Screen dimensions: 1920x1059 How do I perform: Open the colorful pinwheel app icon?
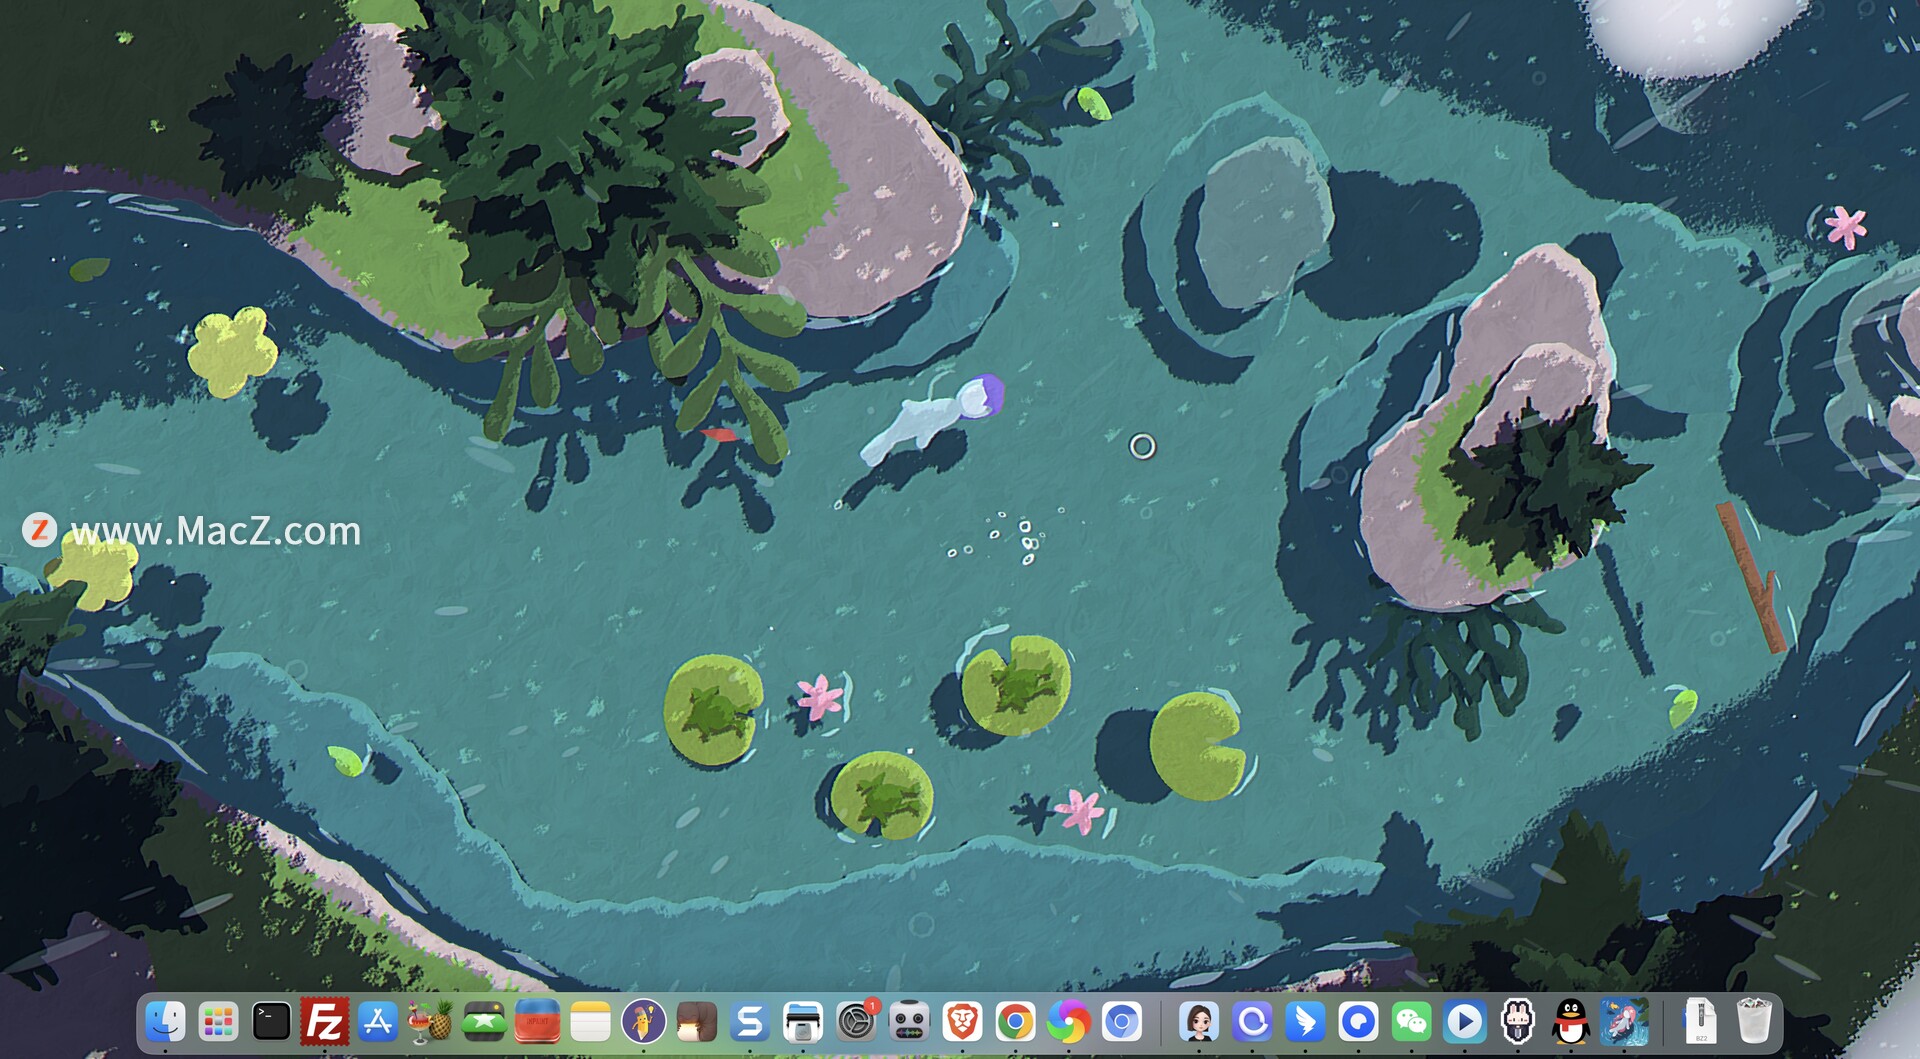pyautogui.click(x=1068, y=1022)
